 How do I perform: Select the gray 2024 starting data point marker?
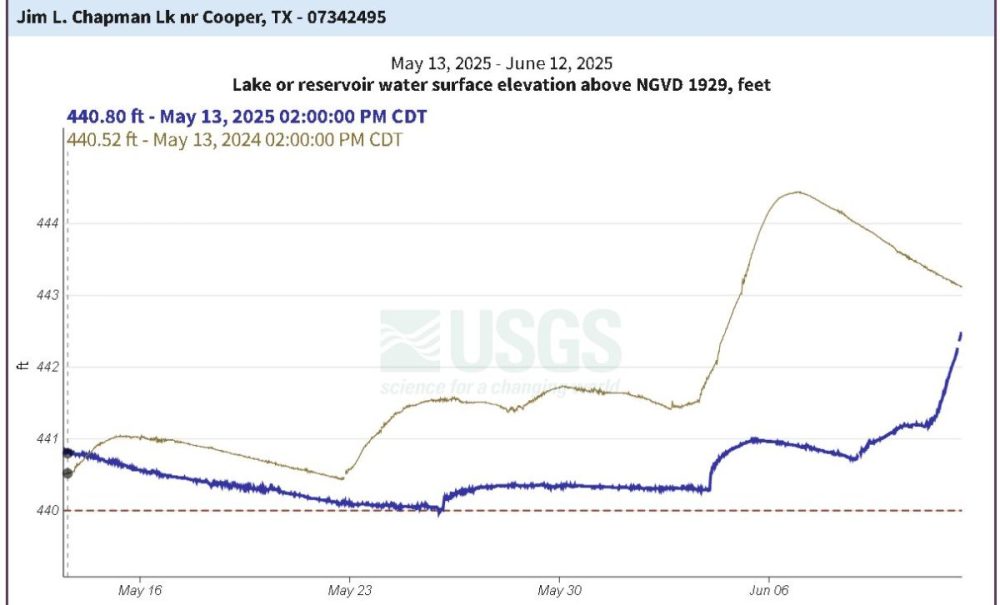click(68, 473)
